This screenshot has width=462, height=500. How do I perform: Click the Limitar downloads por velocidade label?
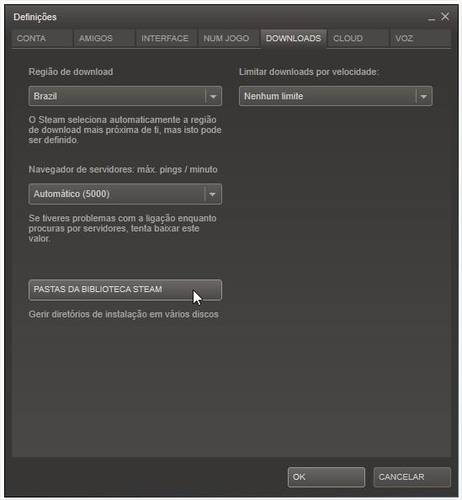pos(309,72)
